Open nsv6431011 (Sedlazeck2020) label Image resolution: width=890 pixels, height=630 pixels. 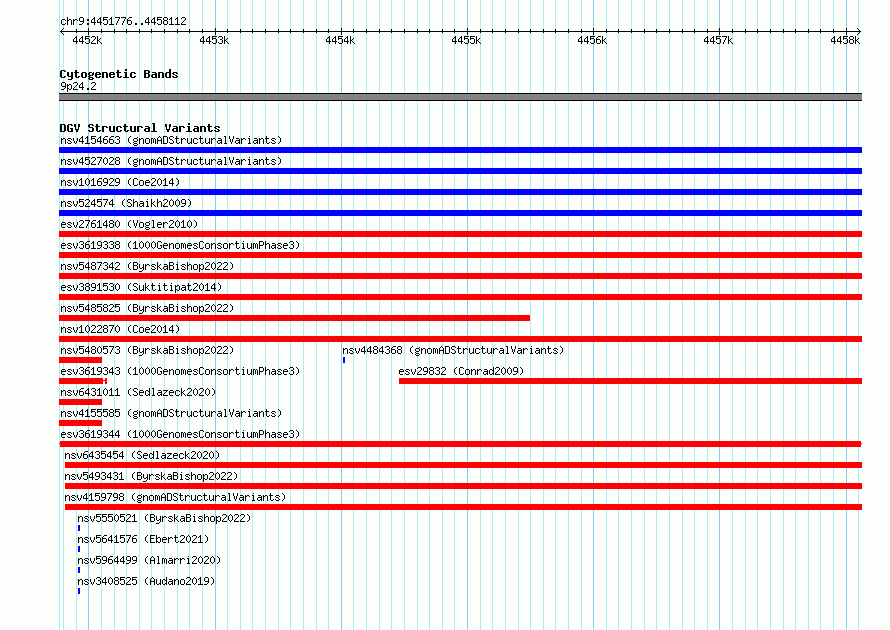pyautogui.click(x=138, y=392)
